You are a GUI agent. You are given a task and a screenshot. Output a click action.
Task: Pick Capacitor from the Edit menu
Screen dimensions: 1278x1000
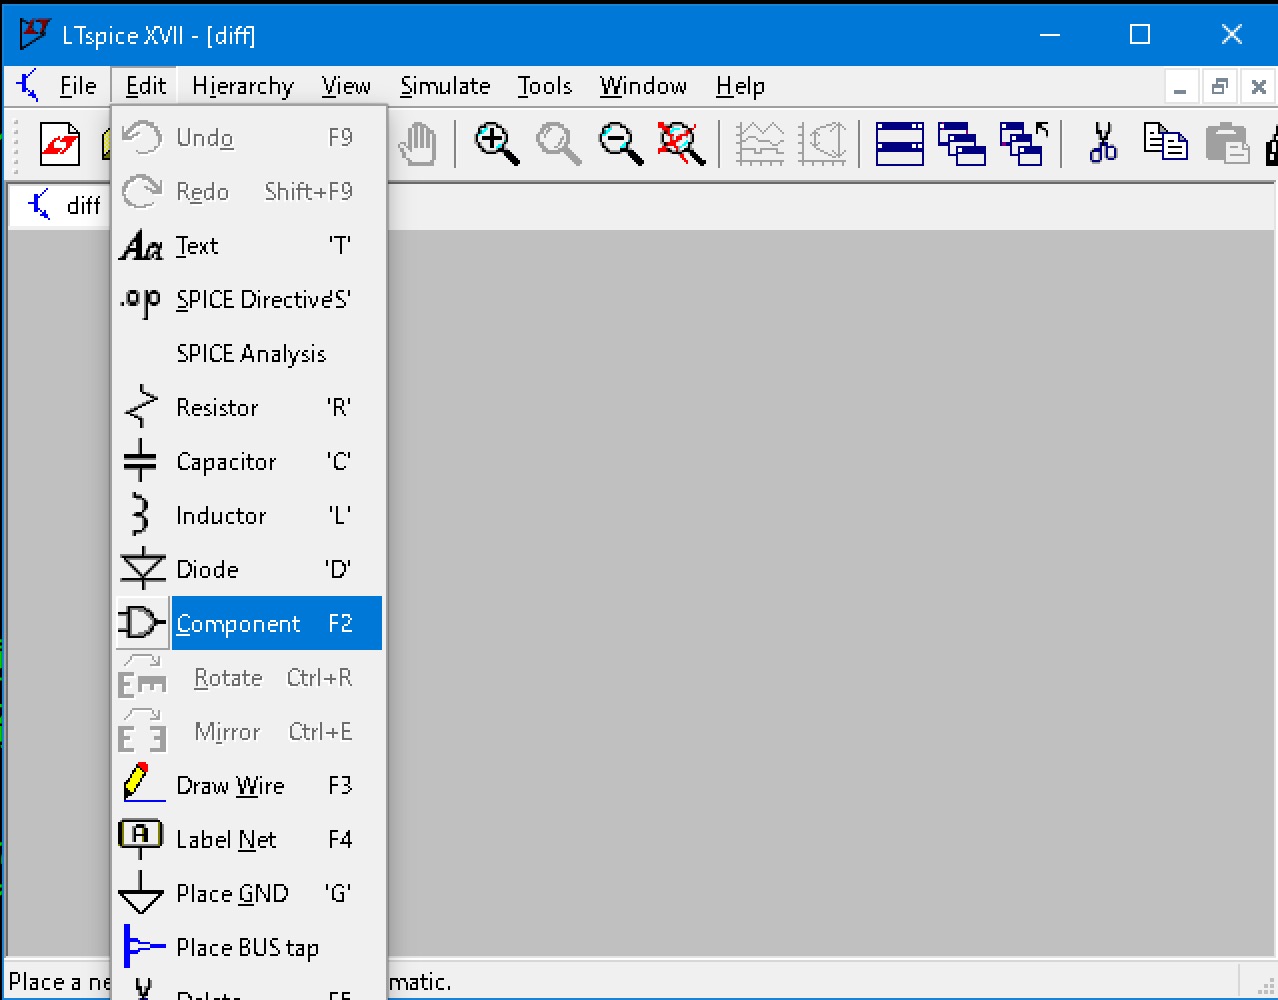[x=249, y=461]
